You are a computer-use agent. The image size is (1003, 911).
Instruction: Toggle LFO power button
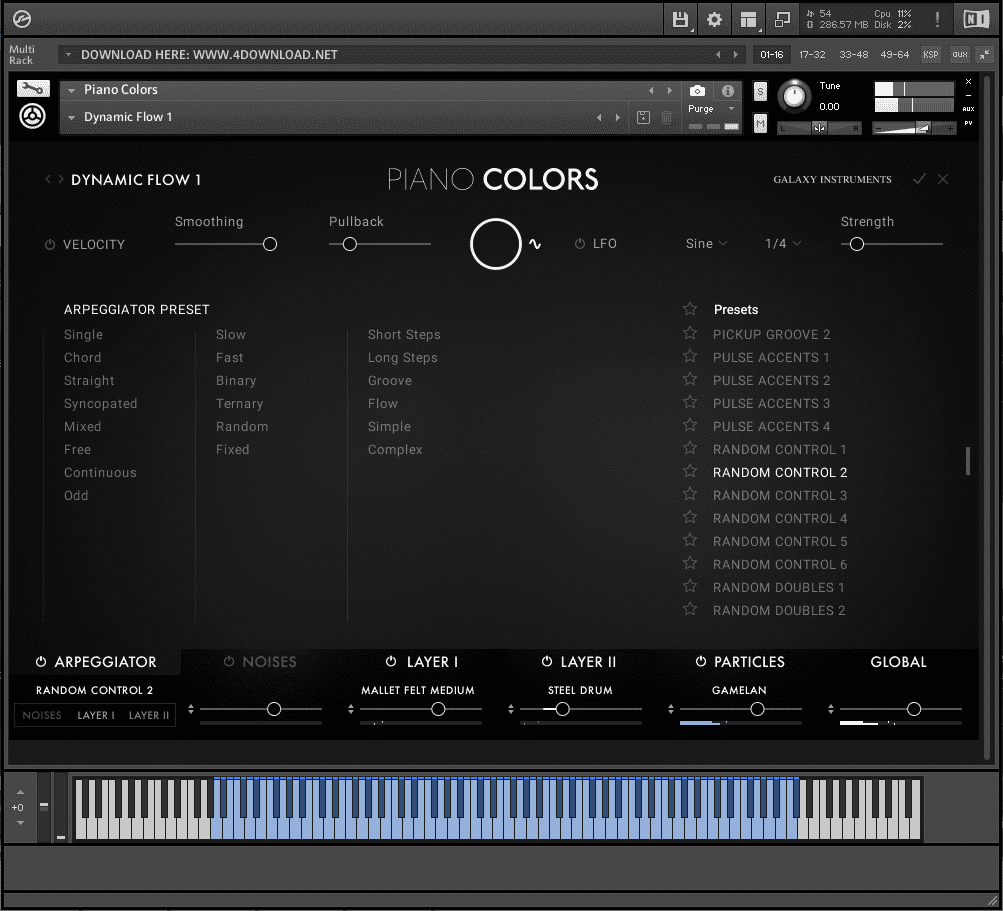pyautogui.click(x=580, y=244)
